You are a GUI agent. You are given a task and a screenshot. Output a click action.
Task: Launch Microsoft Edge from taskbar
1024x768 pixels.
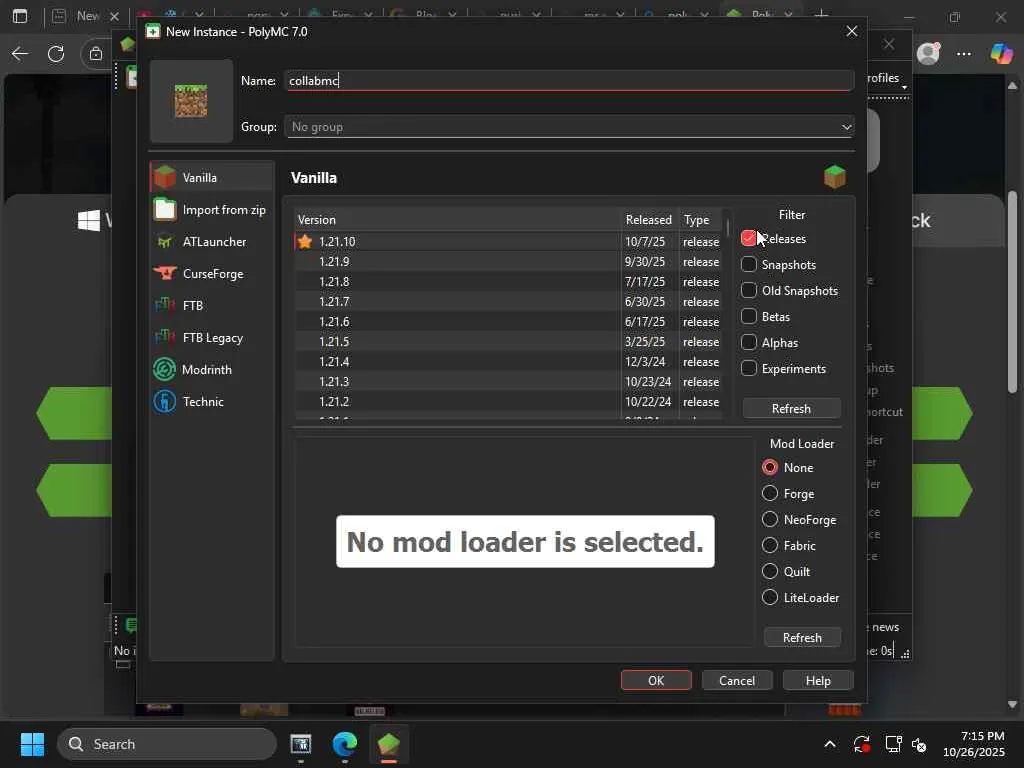tap(345, 744)
